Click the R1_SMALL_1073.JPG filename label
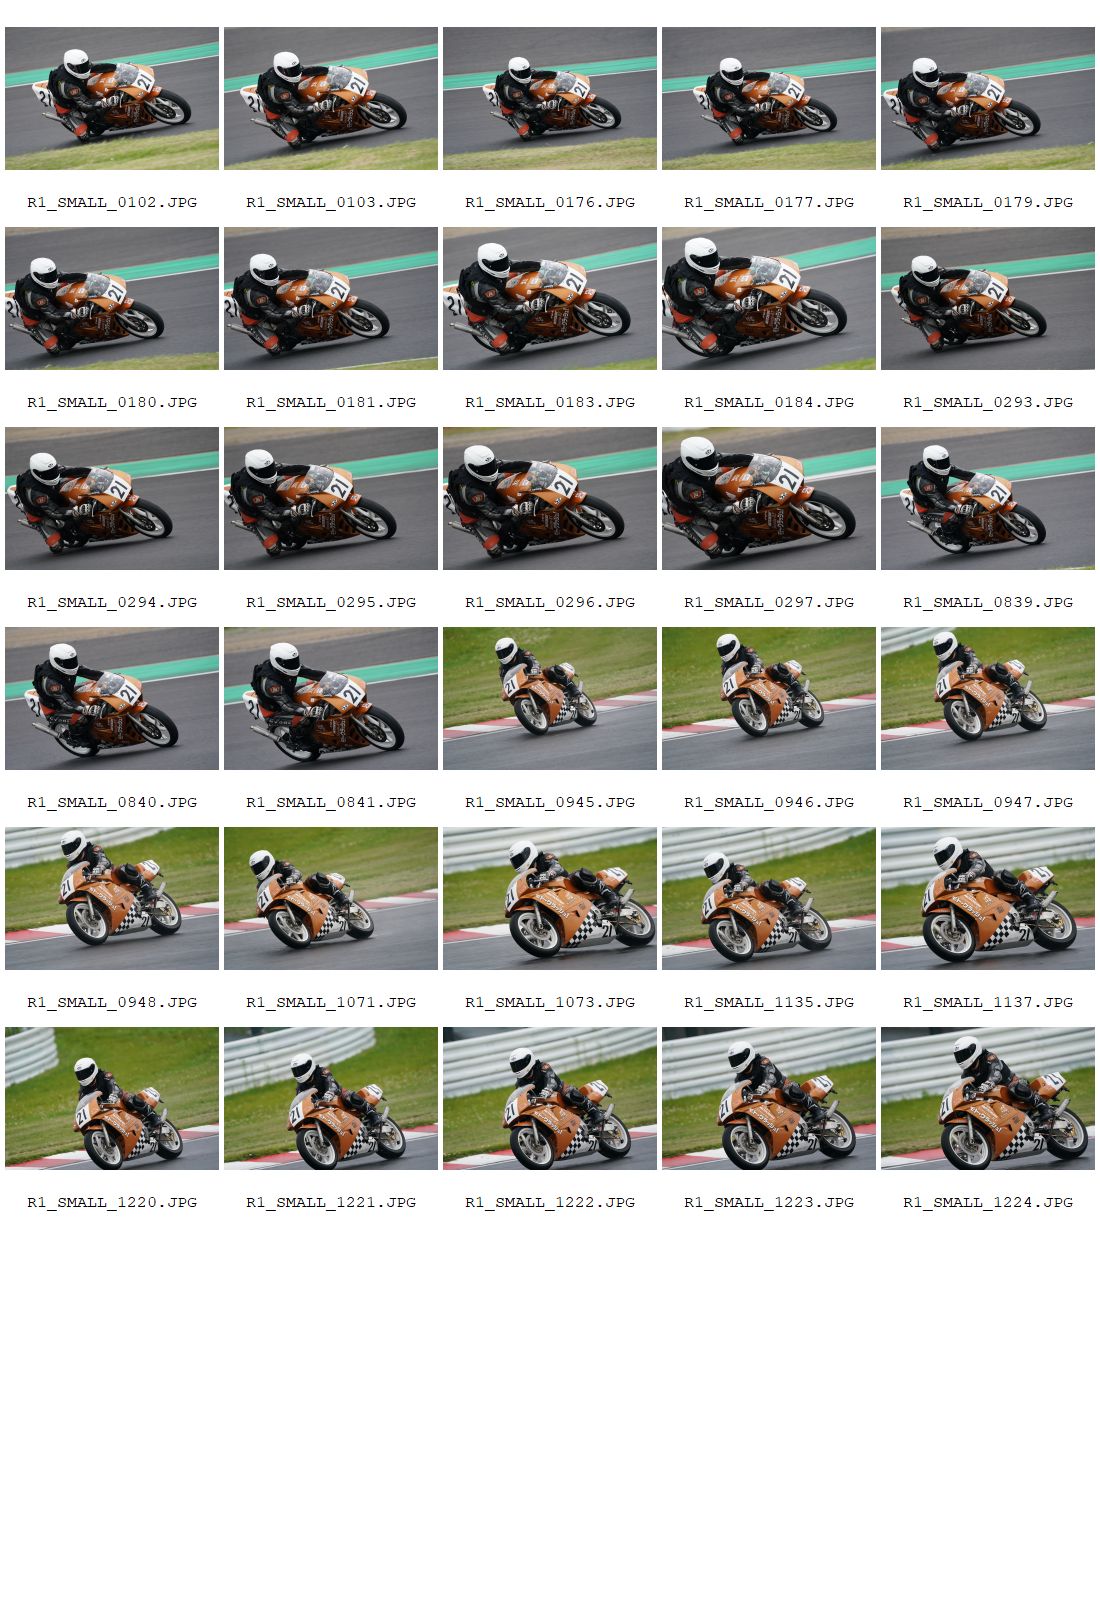Viewport: 1100px width, 1600px height. pos(550,1002)
